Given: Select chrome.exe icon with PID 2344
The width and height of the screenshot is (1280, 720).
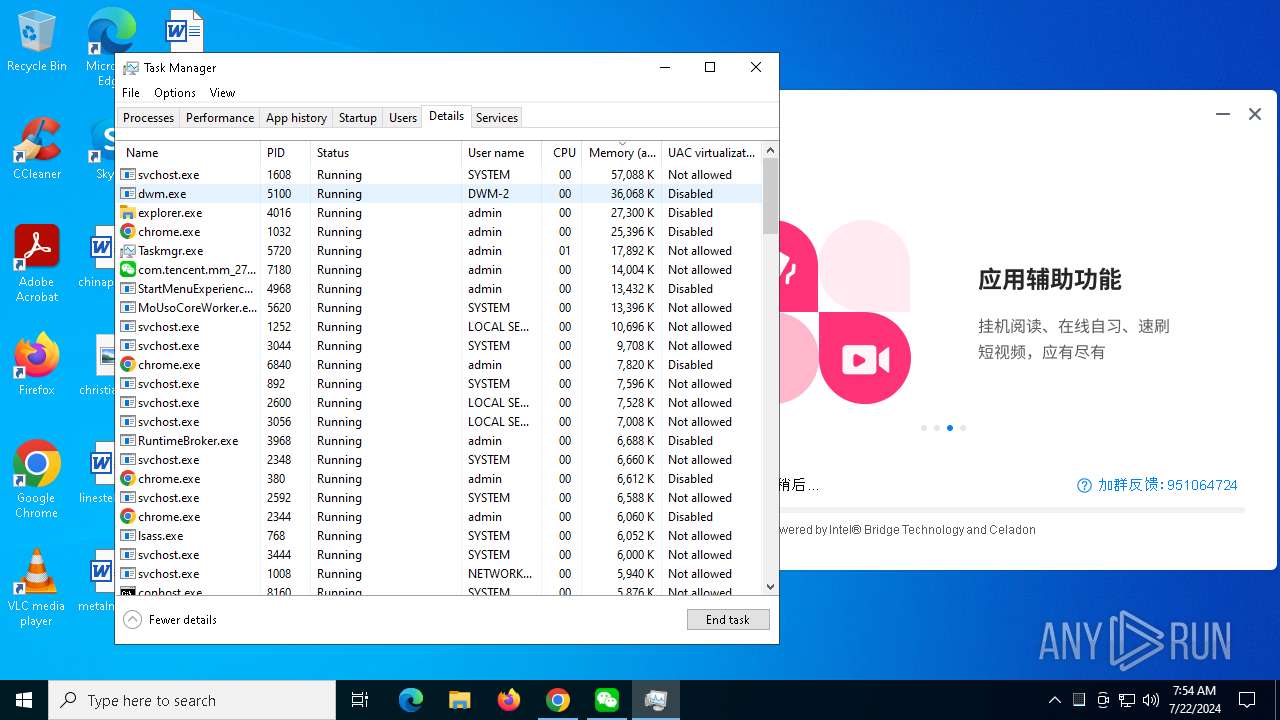Looking at the screenshot, I should (x=128, y=517).
